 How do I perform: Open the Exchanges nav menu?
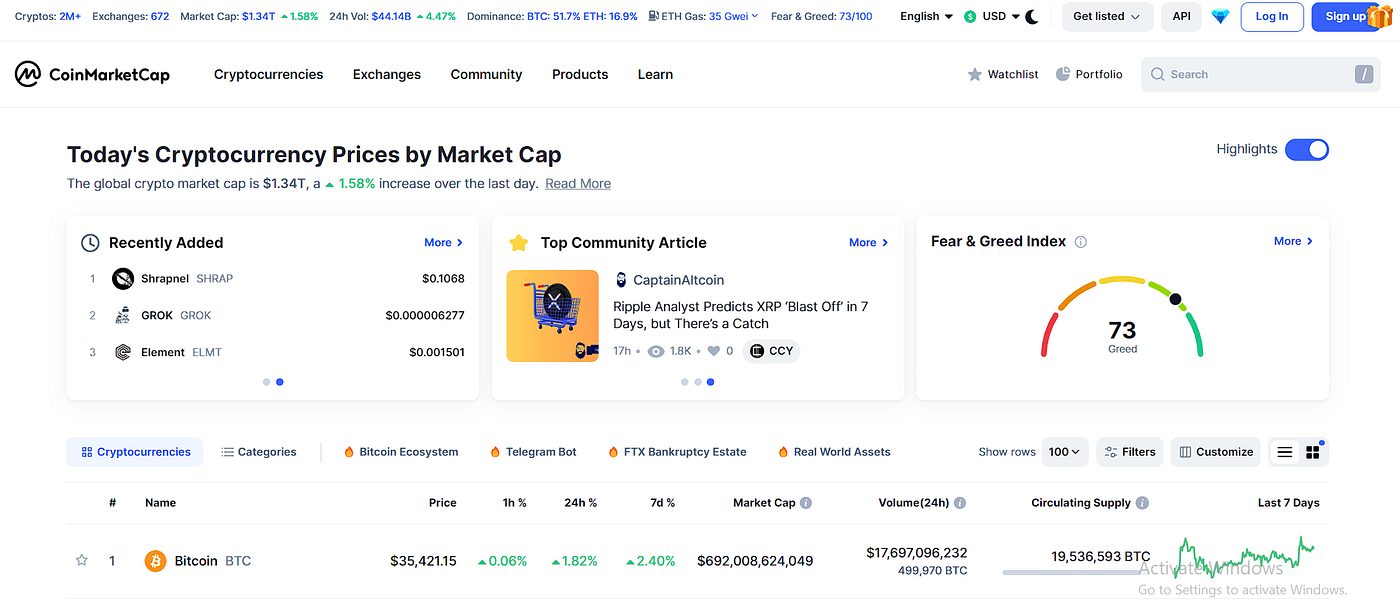[x=387, y=74]
